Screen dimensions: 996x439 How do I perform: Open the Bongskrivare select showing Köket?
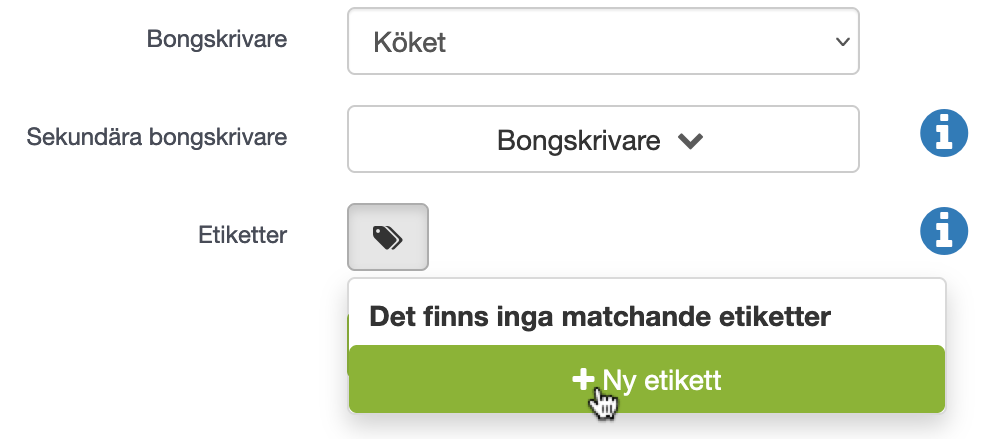(x=603, y=41)
